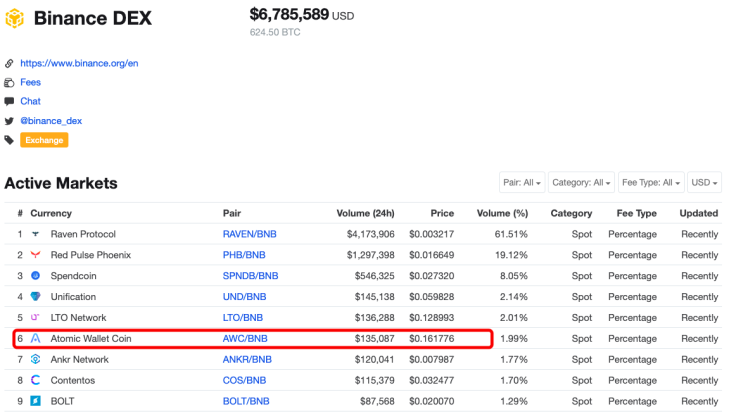Open the COS/BNB pair link

tap(245, 380)
